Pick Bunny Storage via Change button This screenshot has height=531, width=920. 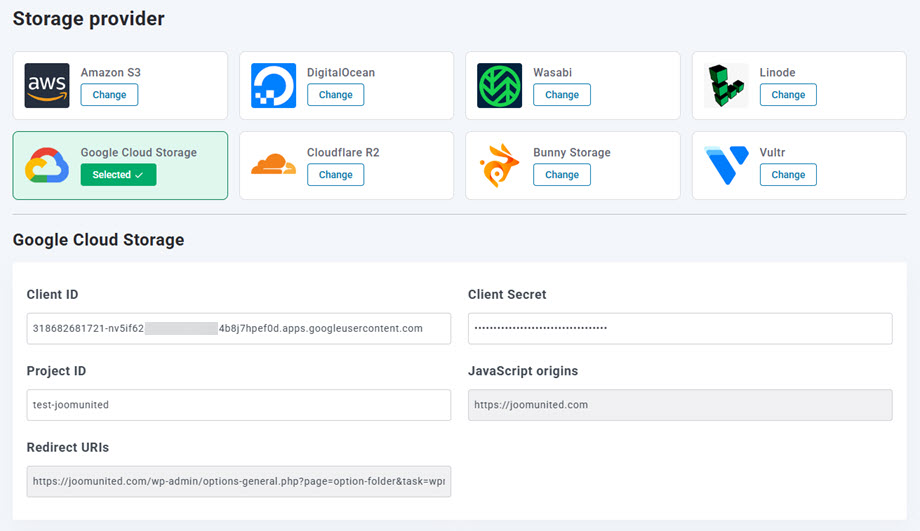561,175
